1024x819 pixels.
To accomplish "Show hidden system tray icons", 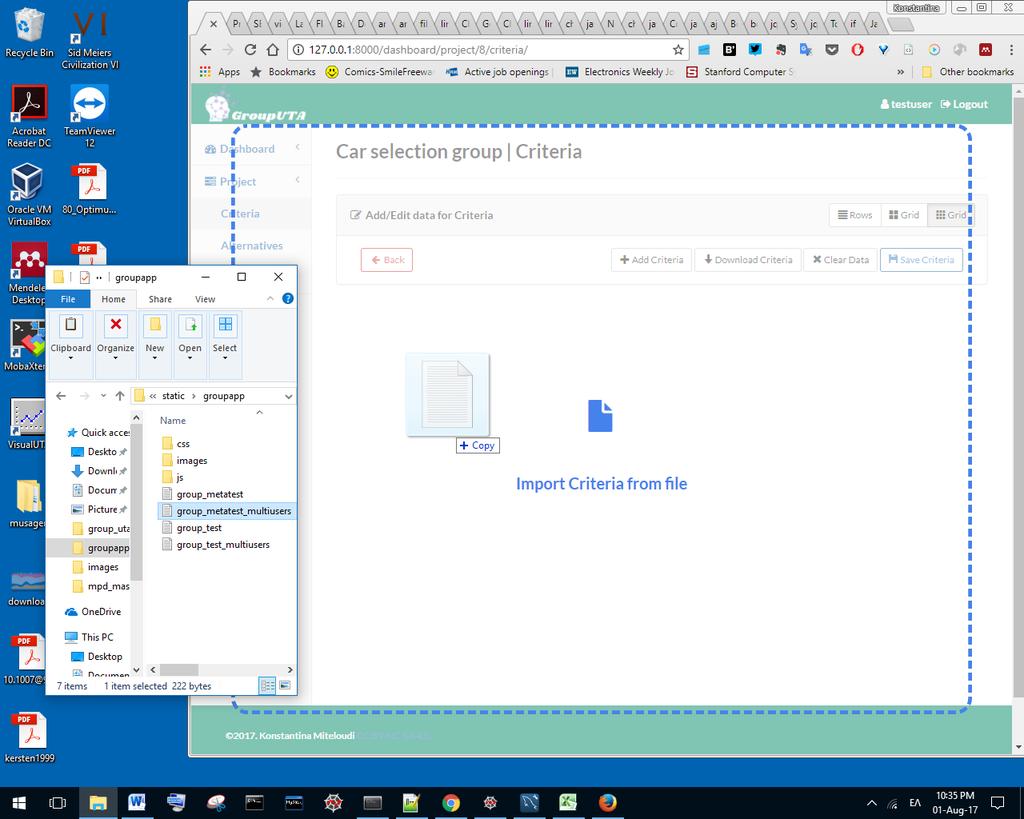I will pyautogui.click(x=871, y=803).
